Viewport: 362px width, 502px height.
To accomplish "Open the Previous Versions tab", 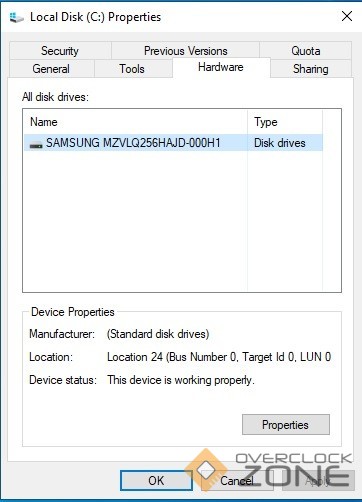I will pyautogui.click(x=185, y=51).
